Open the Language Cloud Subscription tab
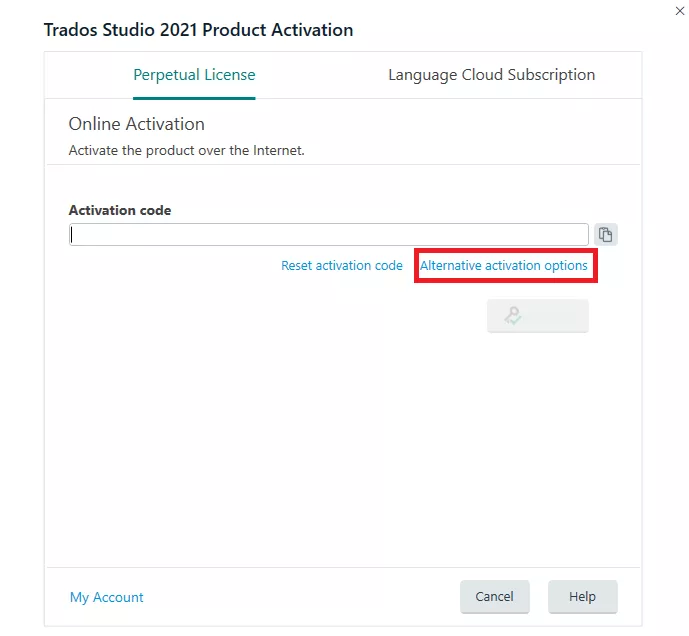689x636 pixels. (x=492, y=75)
